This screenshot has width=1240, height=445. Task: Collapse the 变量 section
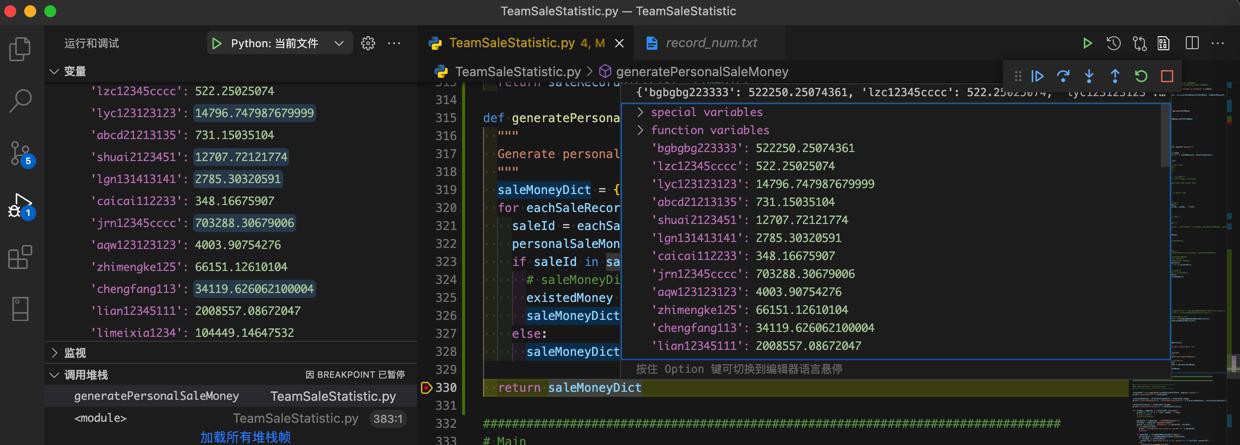(54, 71)
